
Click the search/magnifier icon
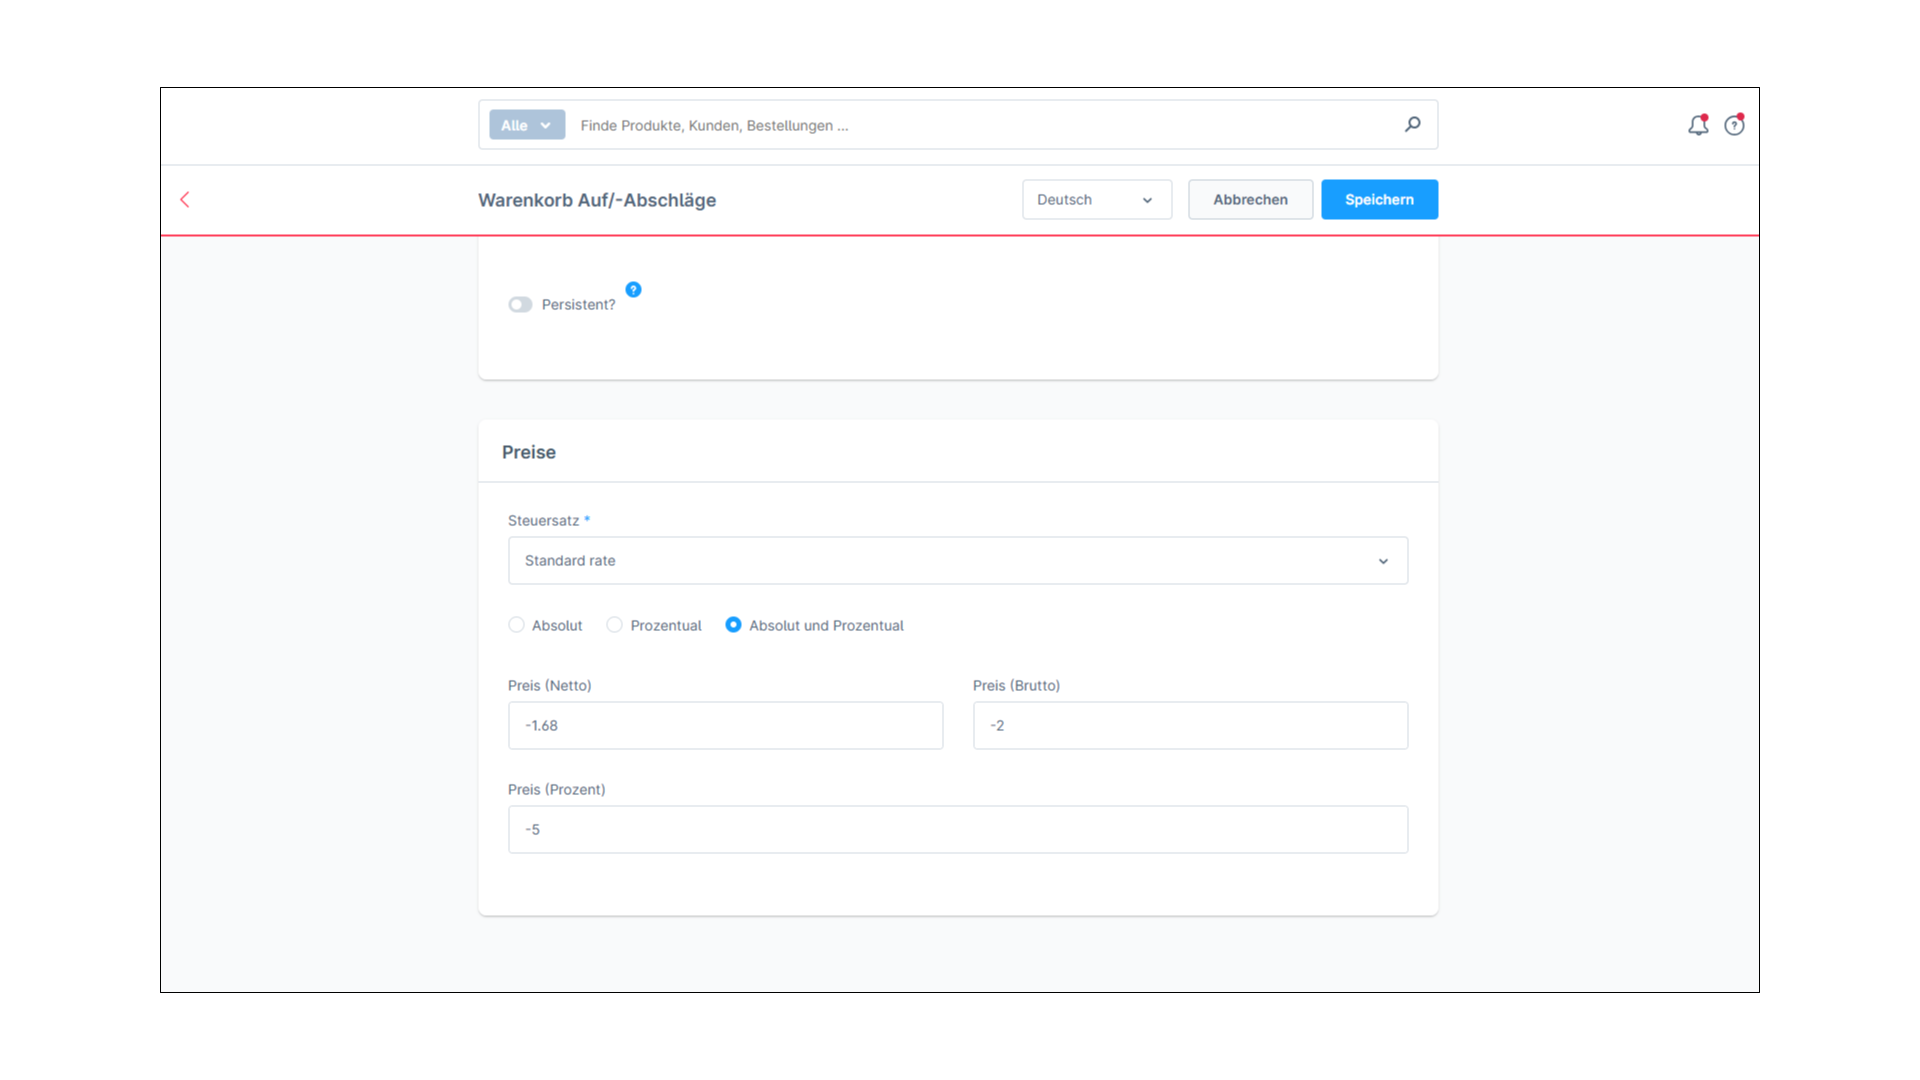pyautogui.click(x=1412, y=124)
